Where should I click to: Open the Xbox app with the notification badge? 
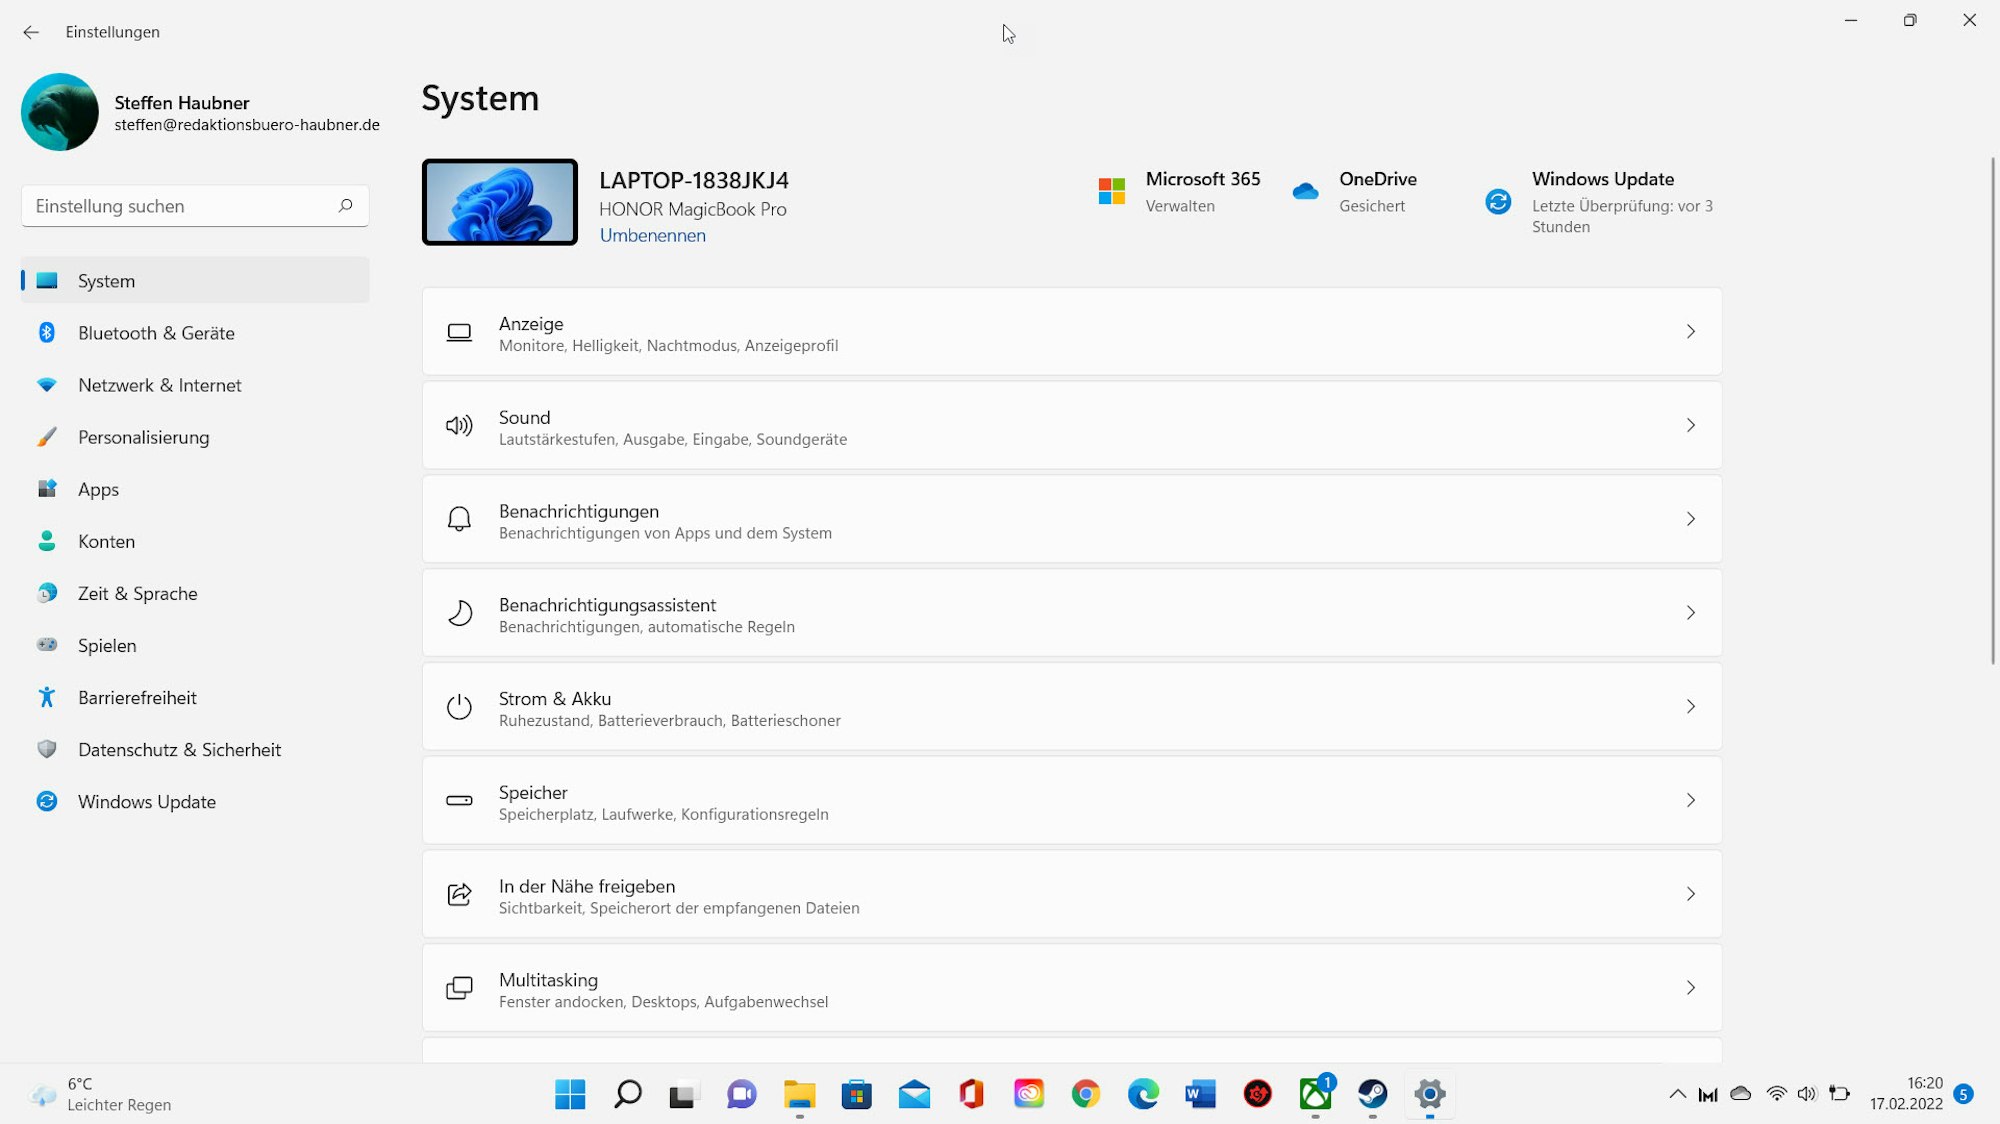(1315, 1095)
